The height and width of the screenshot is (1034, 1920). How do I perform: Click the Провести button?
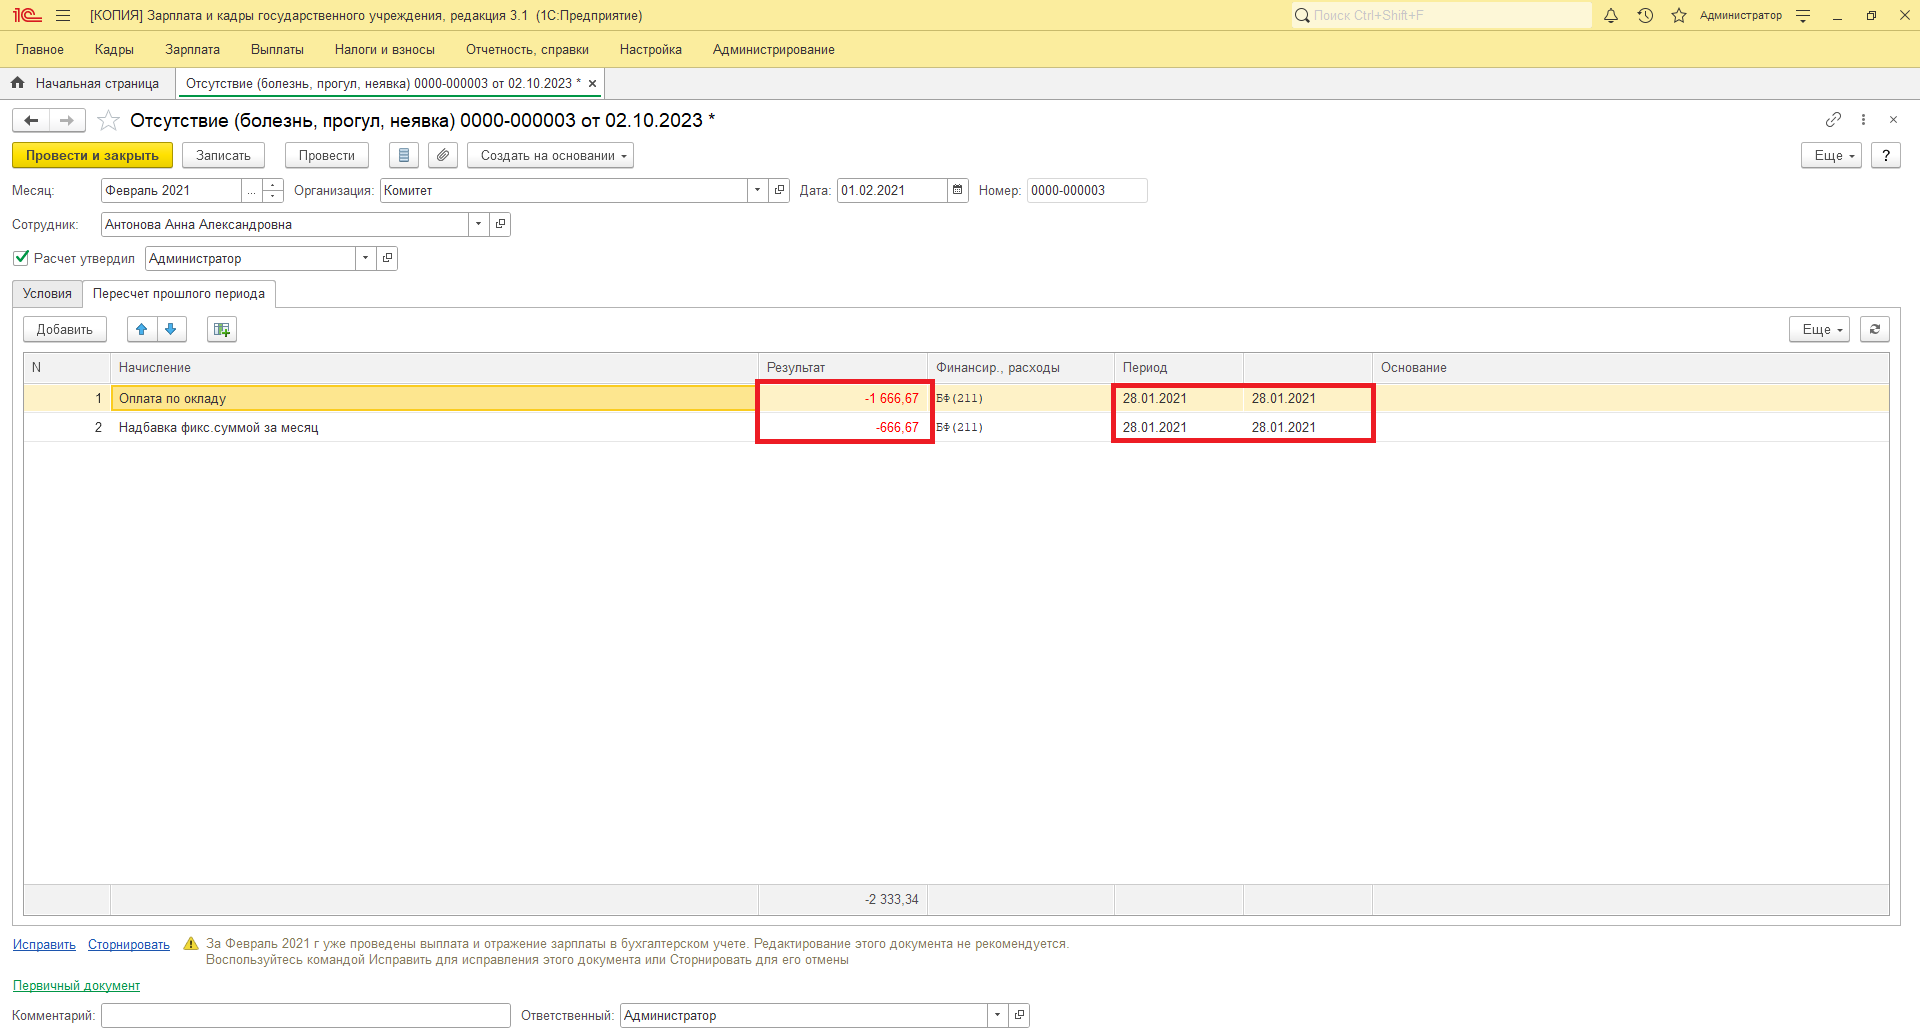[327, 155]
